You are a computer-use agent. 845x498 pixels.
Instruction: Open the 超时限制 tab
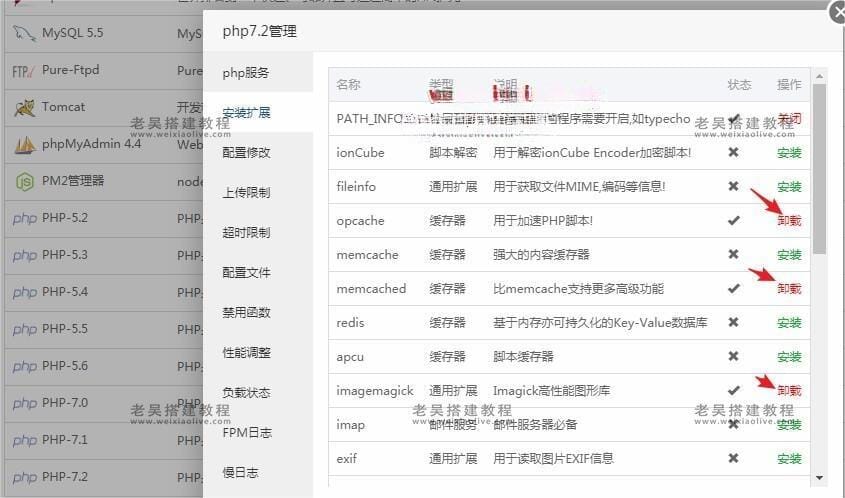(x=258, y=232)
